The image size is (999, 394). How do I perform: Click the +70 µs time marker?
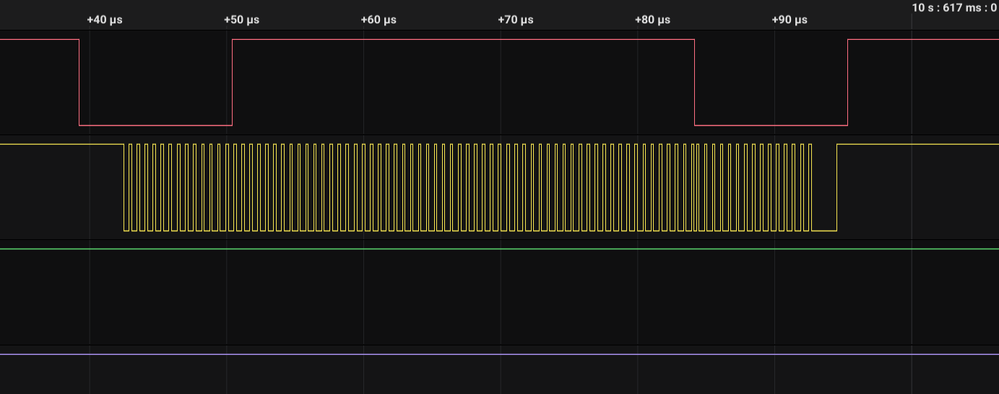(x=515, y=20)
